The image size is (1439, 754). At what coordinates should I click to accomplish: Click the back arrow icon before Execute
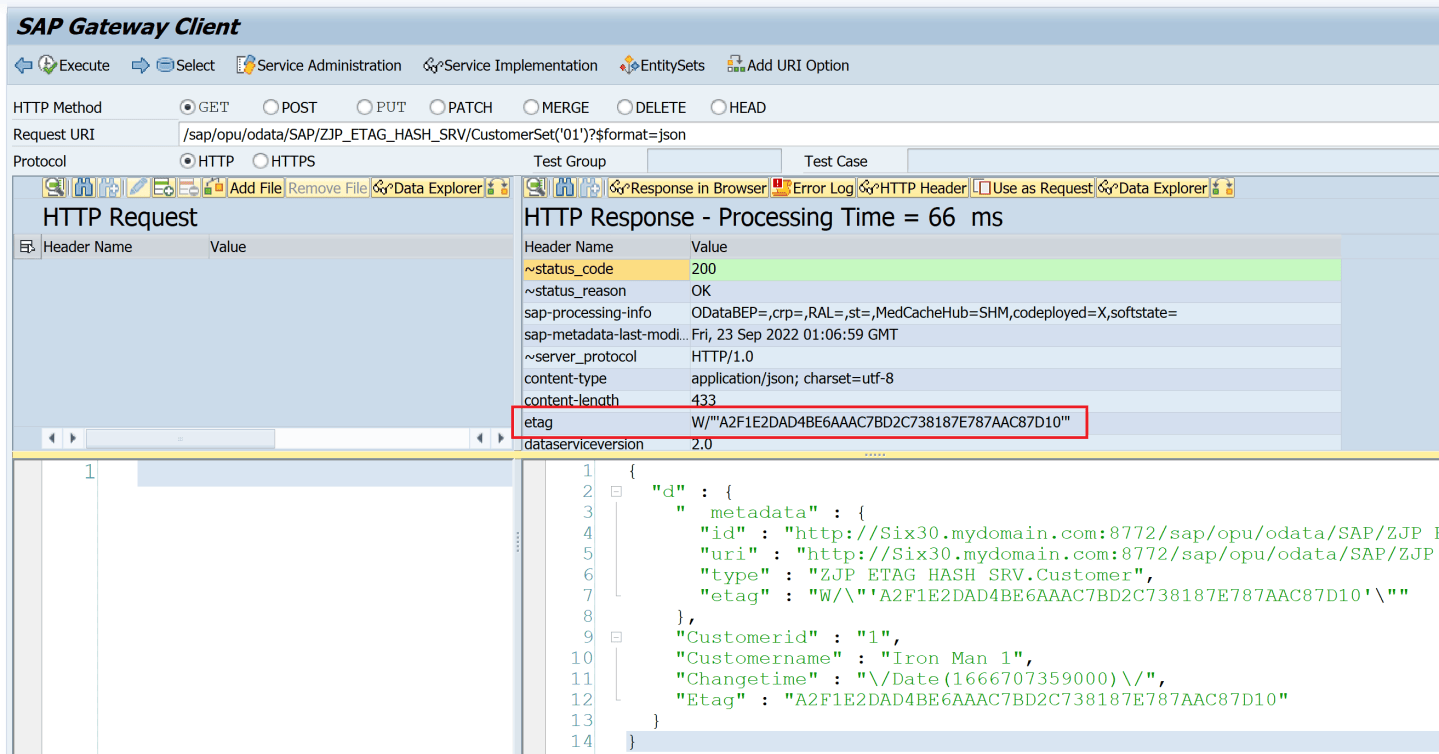pyautogui.click(x=23, y=65)
